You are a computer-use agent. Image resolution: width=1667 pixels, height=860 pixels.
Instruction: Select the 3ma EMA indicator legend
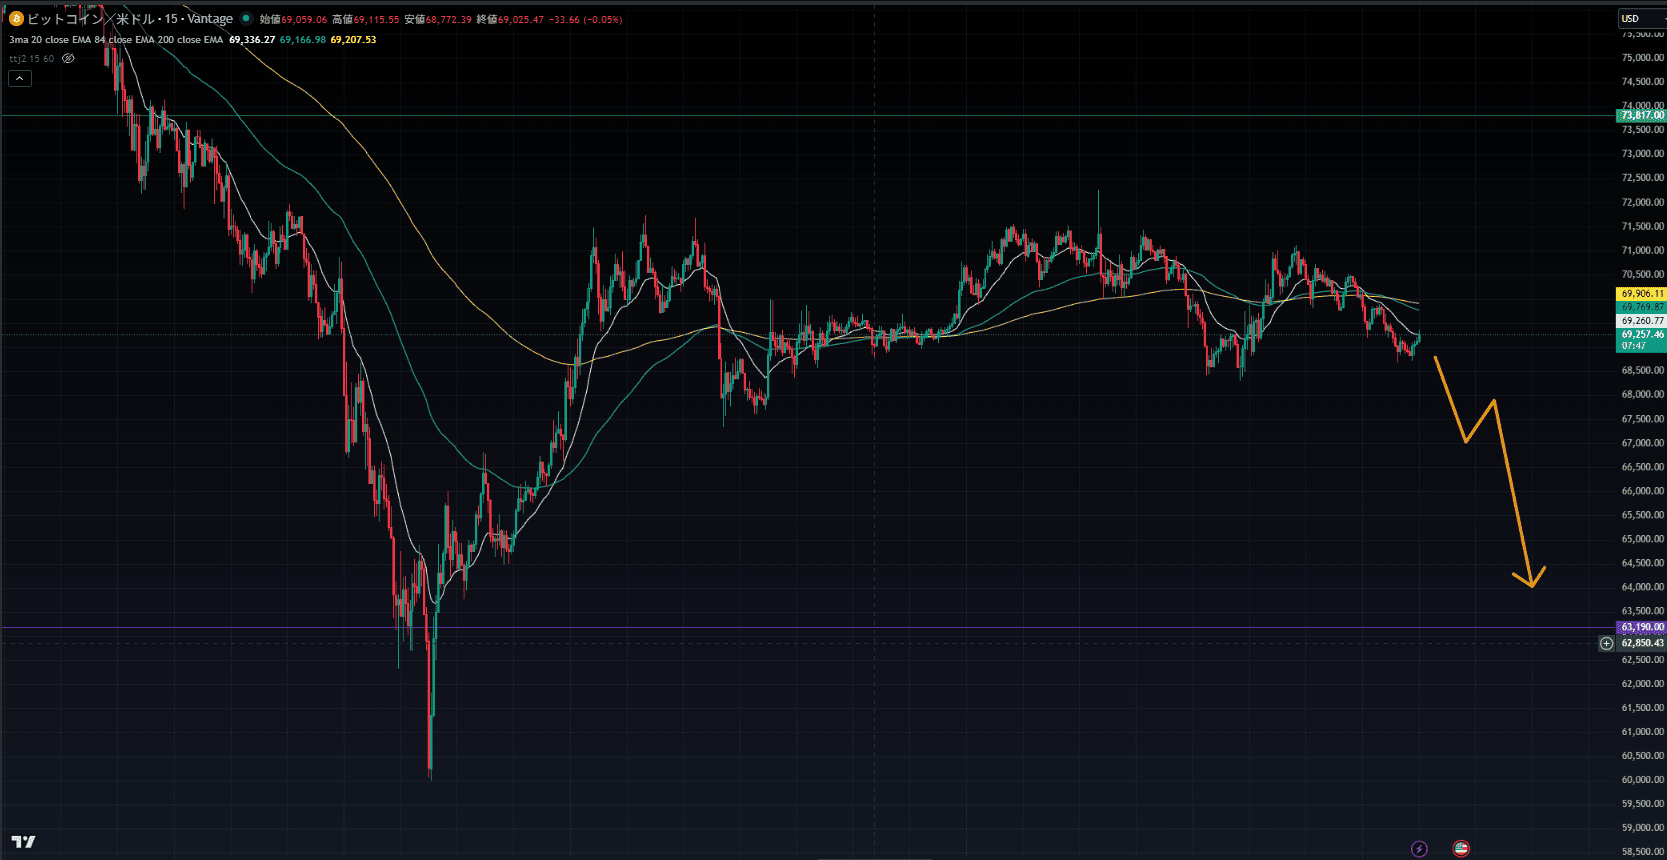(115, 40)
